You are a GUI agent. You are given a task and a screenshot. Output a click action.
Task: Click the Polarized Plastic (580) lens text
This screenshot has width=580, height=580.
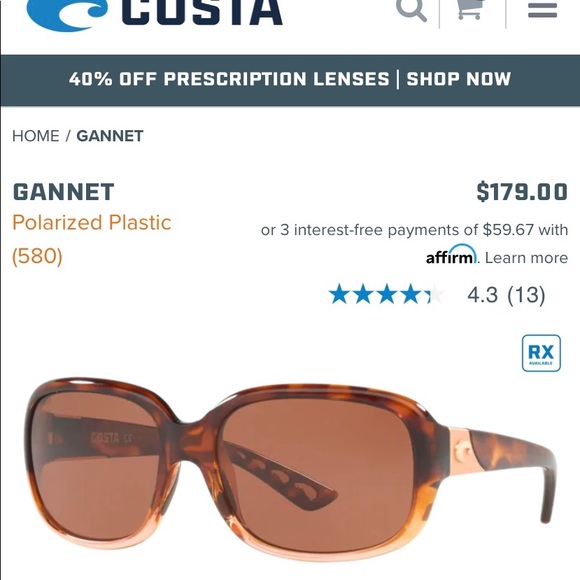pos(91,239)
